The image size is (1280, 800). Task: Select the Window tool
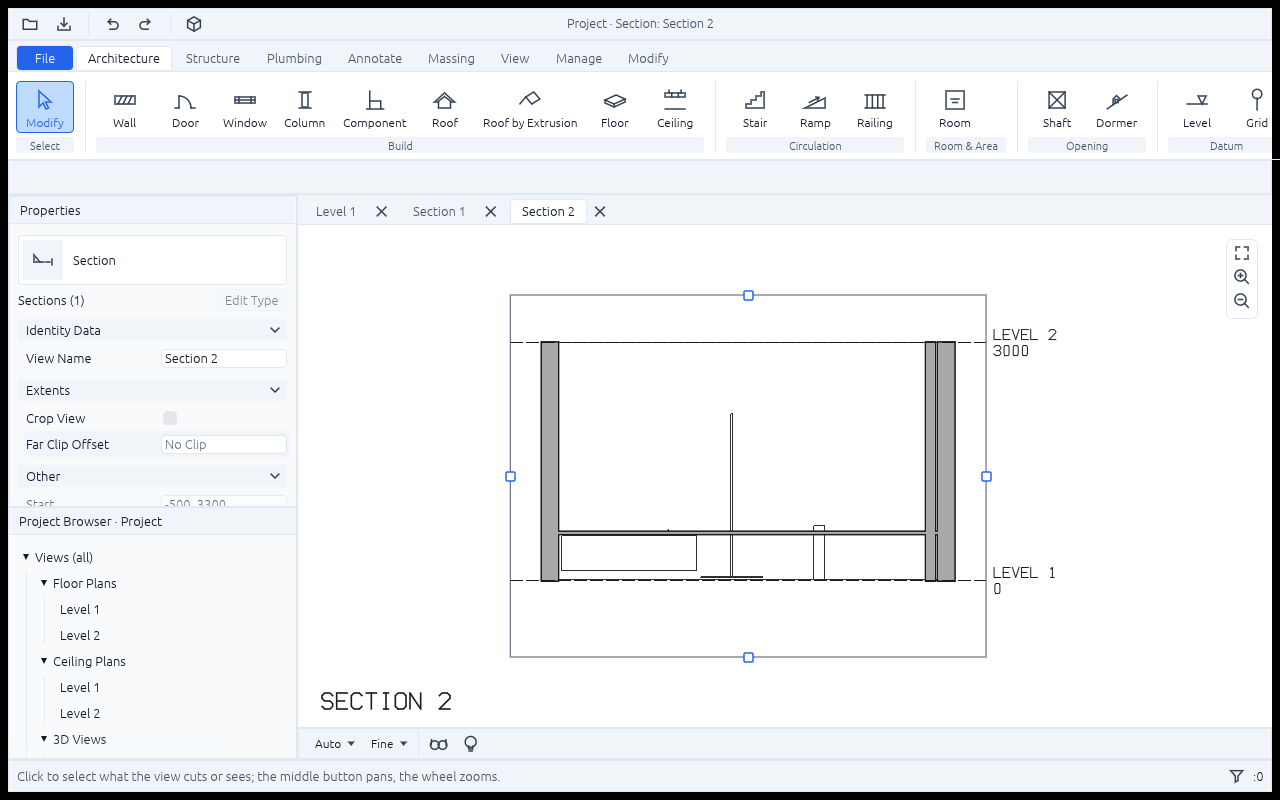click(x=245, y=108)
